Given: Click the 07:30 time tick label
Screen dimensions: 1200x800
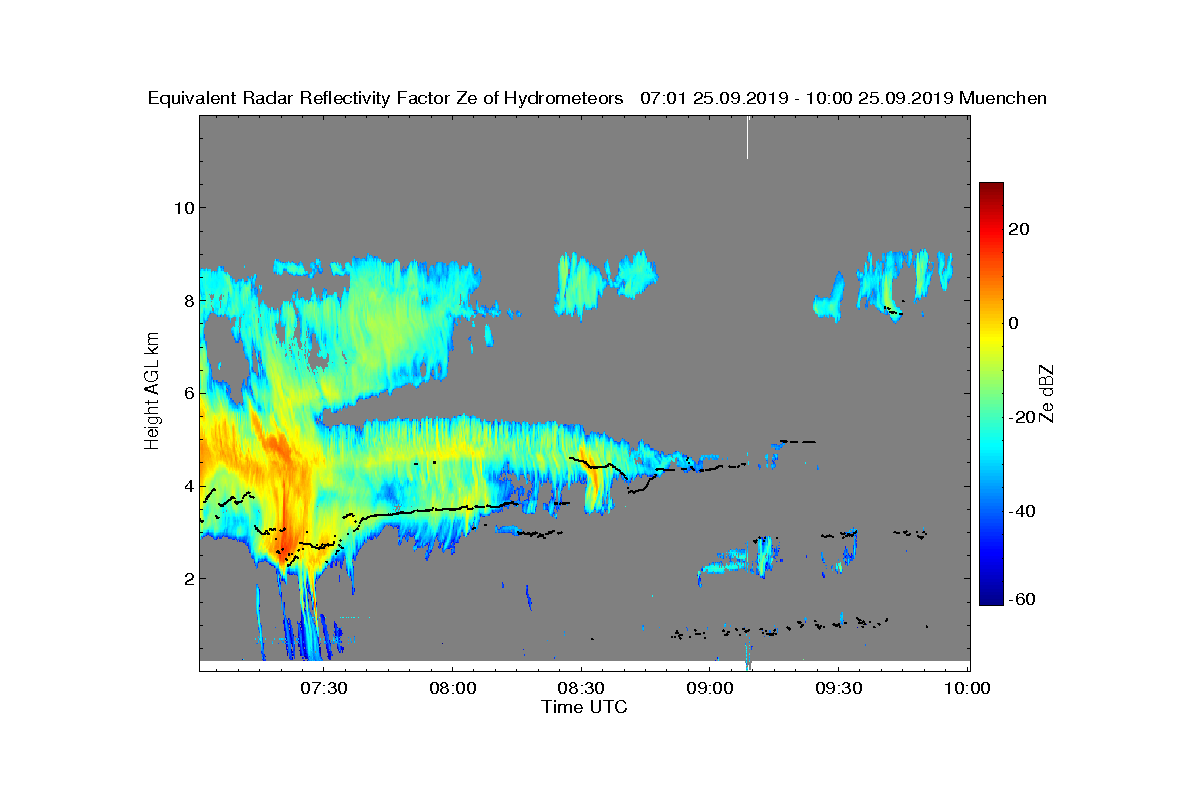Looking at the screenshot, I should 323,689.
